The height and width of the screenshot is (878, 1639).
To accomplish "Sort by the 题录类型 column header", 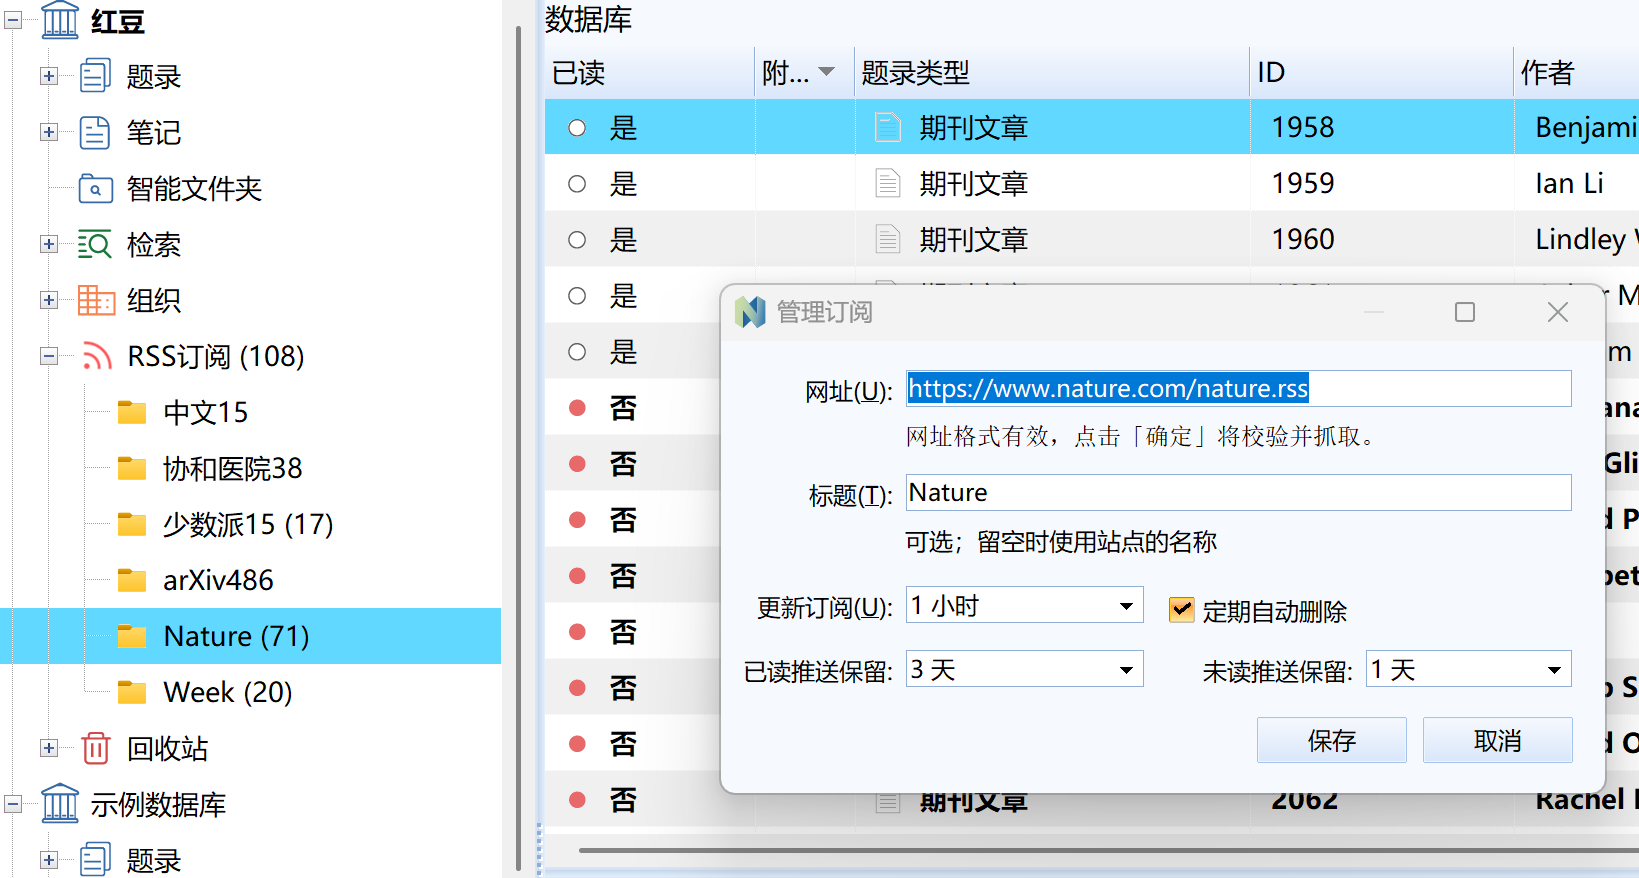I will pos(1052,72).
